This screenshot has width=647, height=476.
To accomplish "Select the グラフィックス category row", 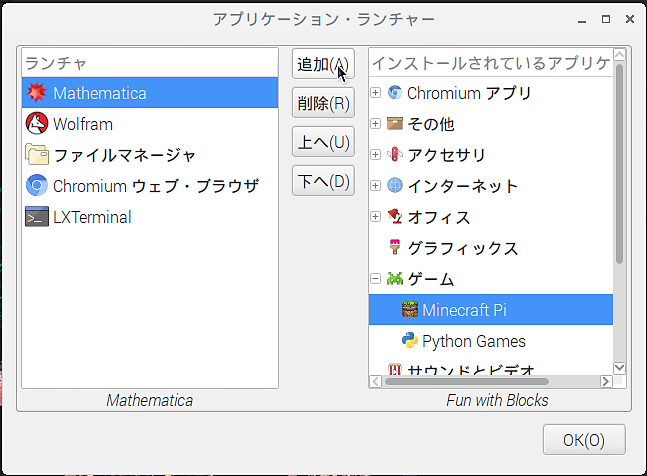I will point(491,247).
